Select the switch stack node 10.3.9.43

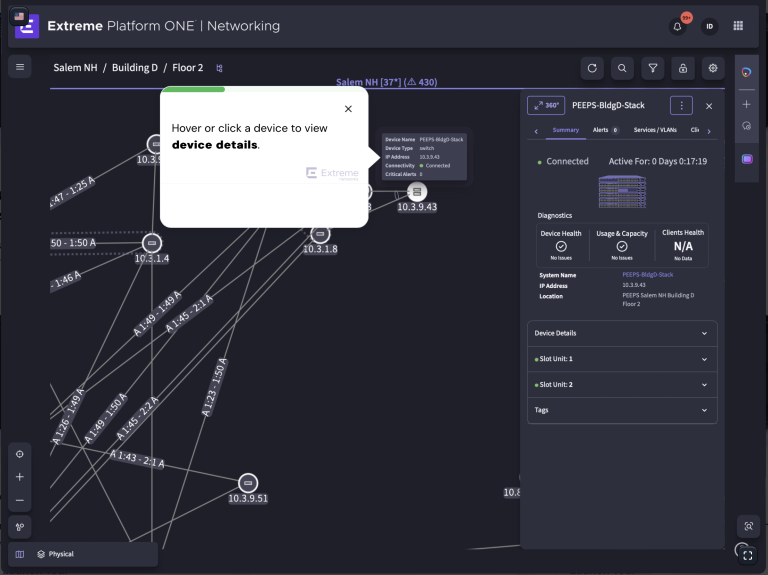pyautogui.click(x=417, y=192)
